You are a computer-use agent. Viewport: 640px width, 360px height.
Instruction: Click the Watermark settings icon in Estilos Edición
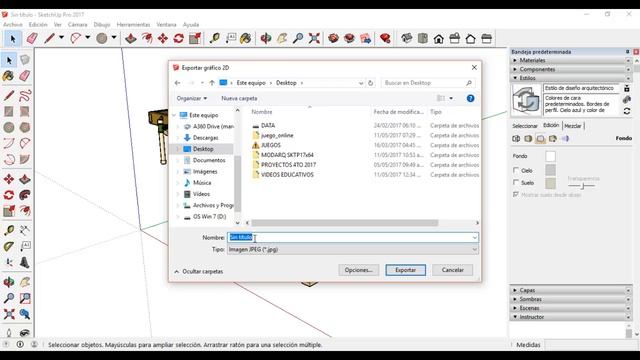[553, 139]
